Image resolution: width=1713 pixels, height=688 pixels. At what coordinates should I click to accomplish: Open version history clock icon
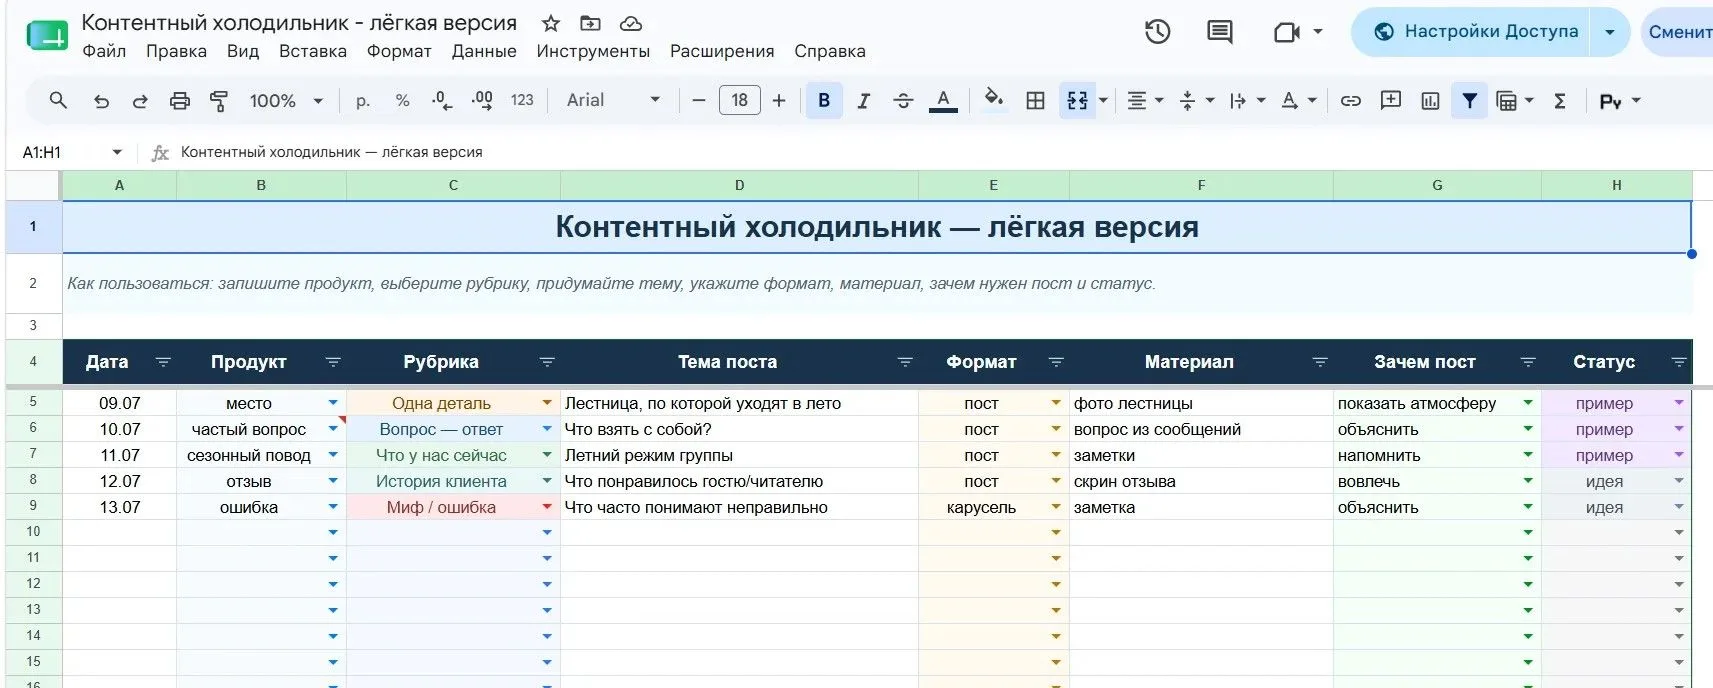tap(1157, 32)
